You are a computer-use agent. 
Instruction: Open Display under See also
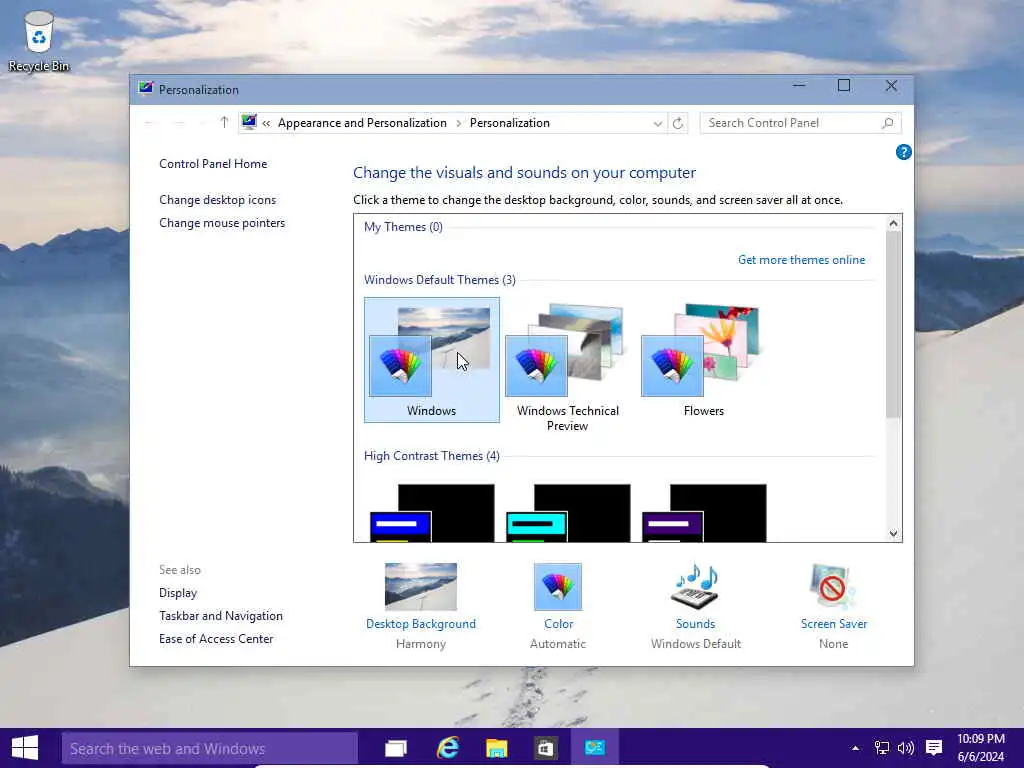pyautogui.click(x=178, y=593)
